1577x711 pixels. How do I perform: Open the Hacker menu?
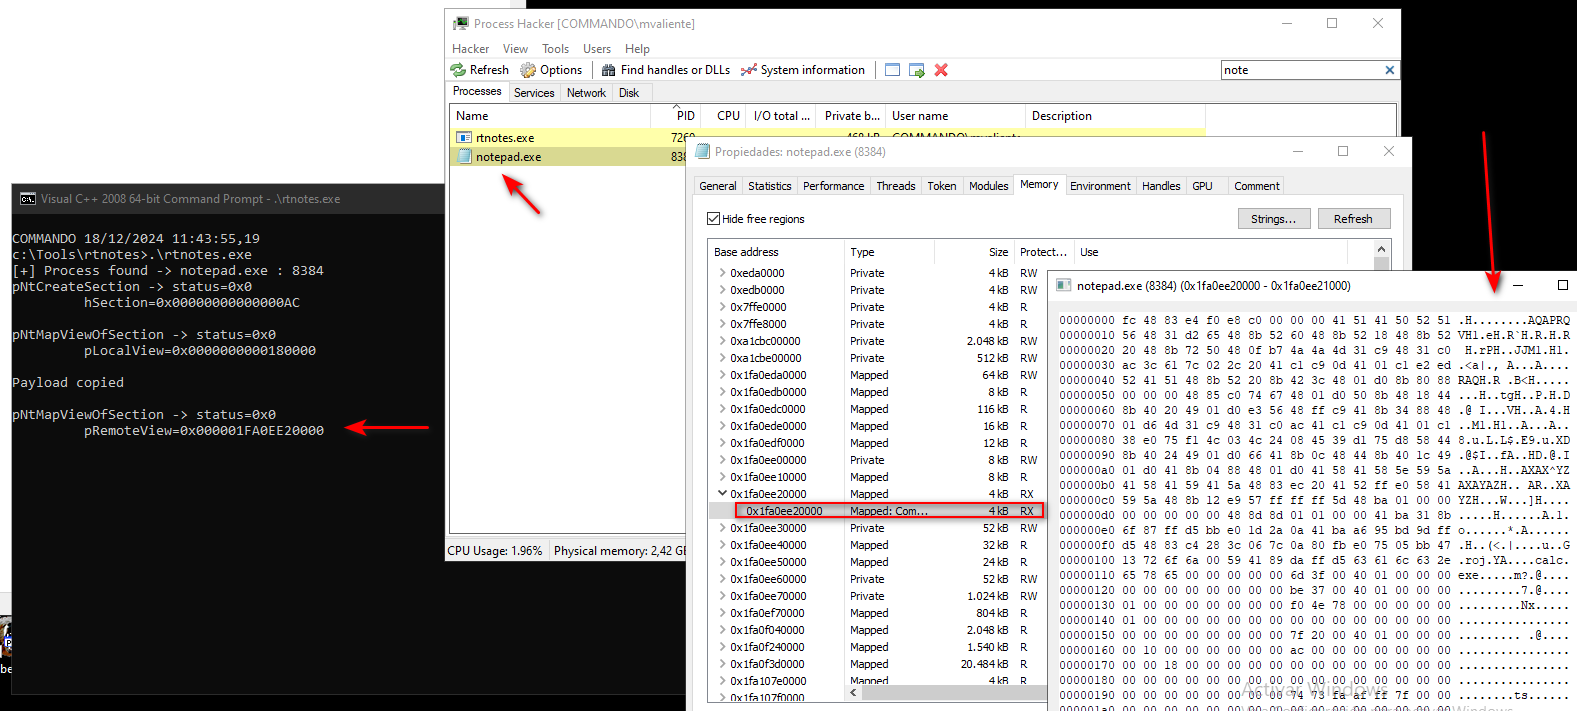pos(470,49)
